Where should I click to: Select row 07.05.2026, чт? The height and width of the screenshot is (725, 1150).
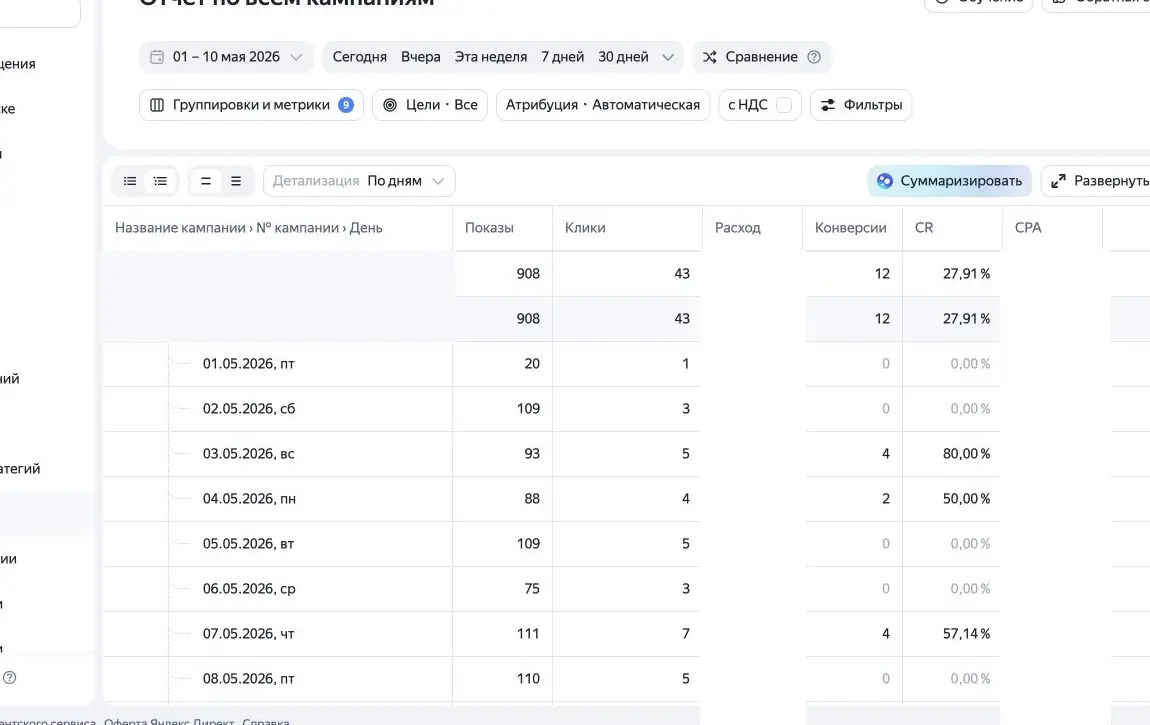[249, 634]
